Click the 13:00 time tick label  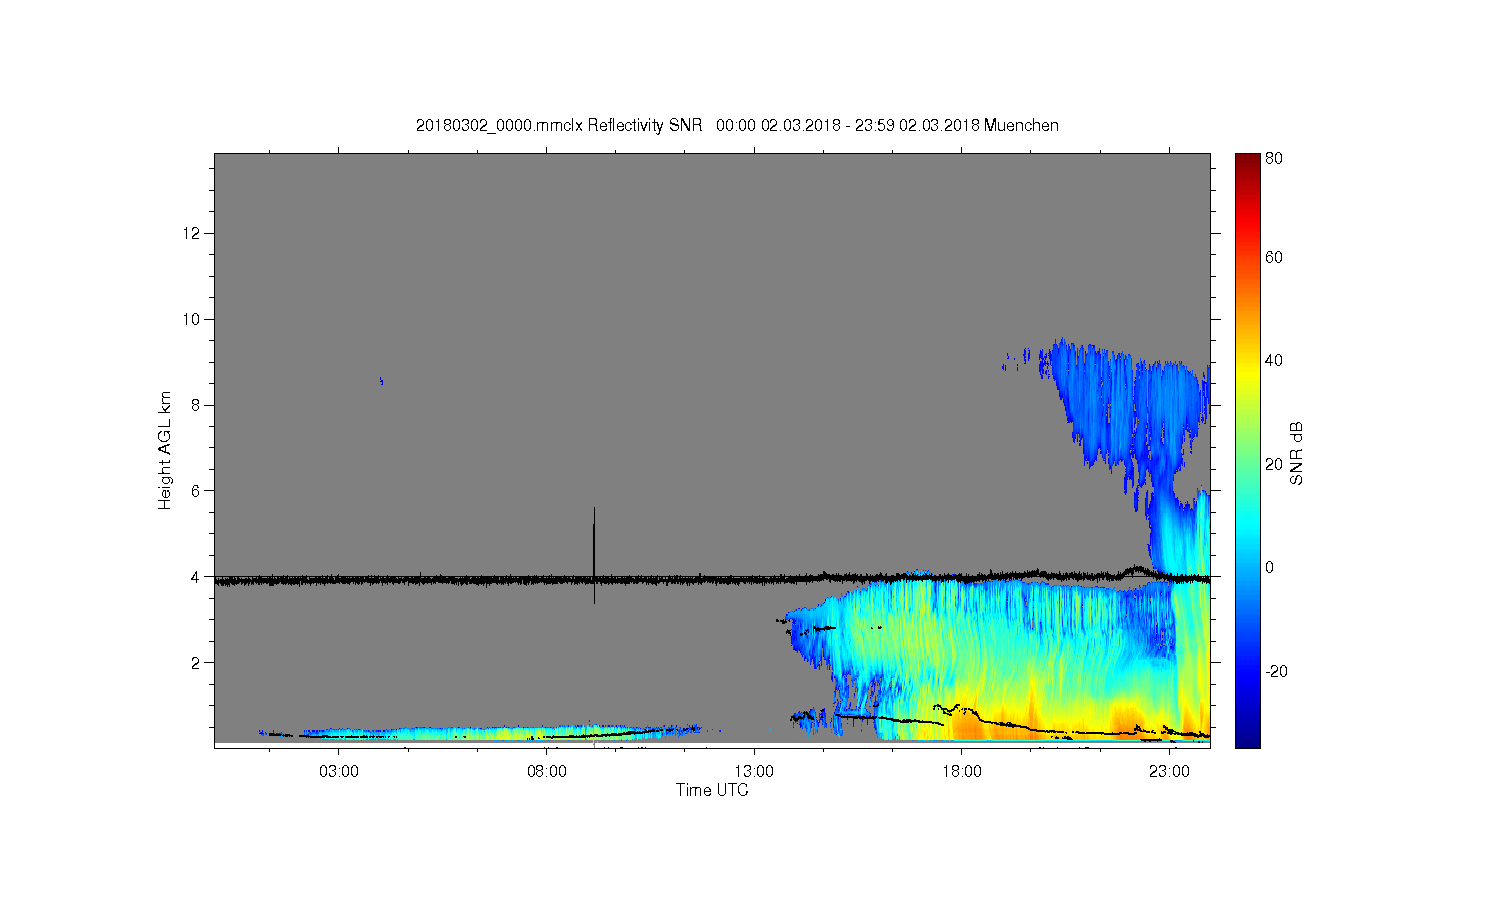(x=754, y=772)
